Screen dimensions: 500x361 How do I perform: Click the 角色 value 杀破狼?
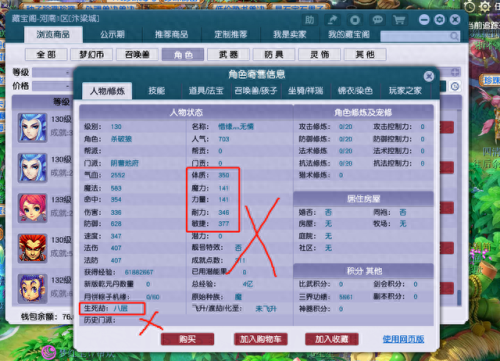point(121,139)
